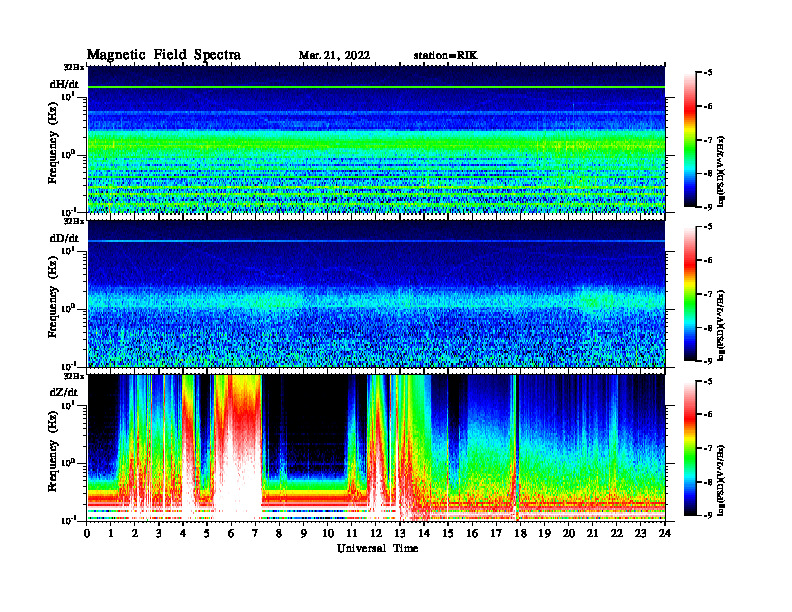This screenshot has height=612, width=792.
Task: Select the dD/dt spectrogram panel
Action: pos(376,293)
